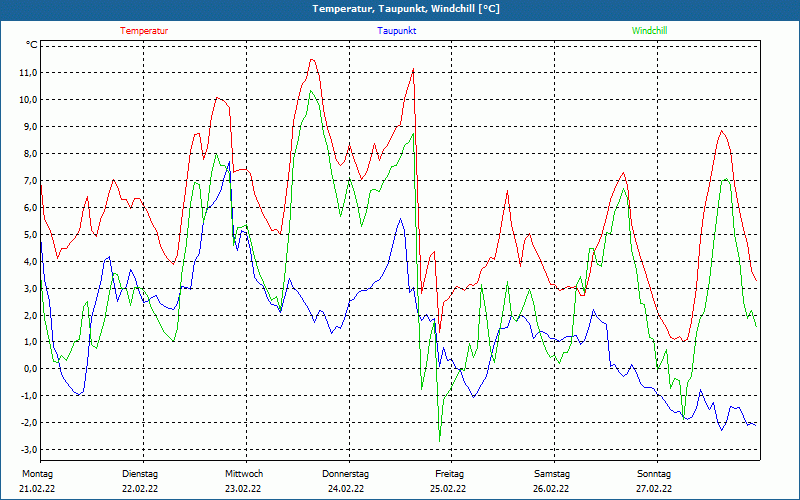The width and height of the screenshot is (800, 500).
Task: Click the 6,0 y-axis value
Action: (x=30, y=208)
